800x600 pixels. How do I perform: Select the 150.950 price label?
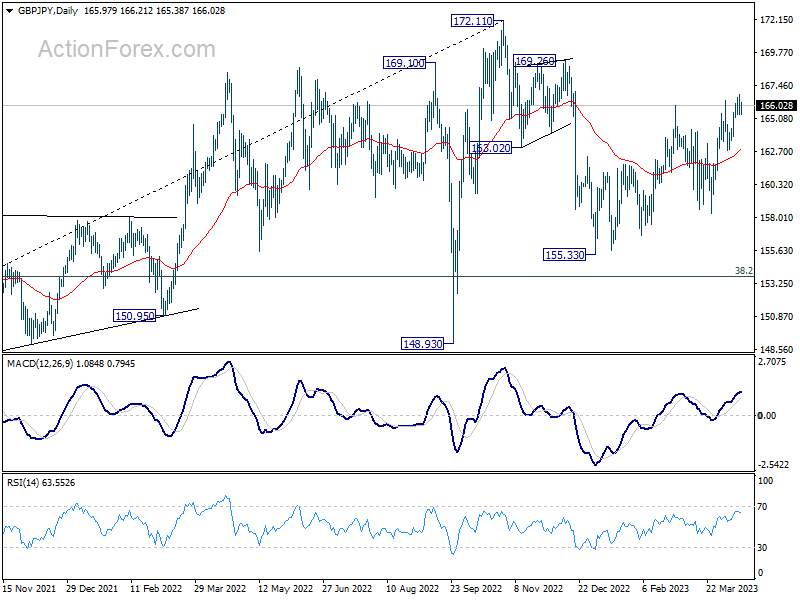(x=134, y=316)
